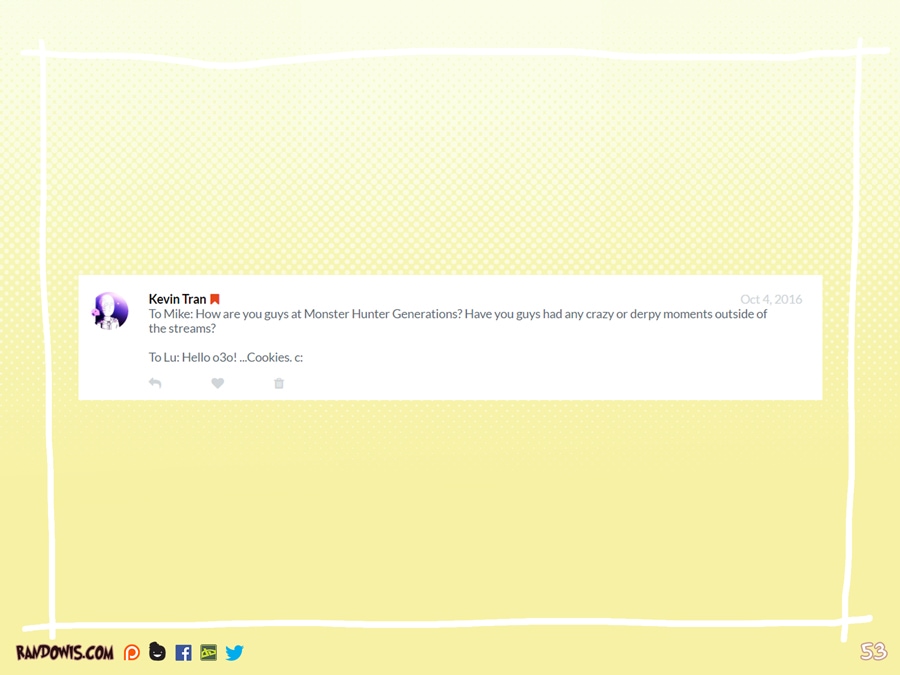Like the comment with the heart icon
Viewport: 900px width, 675px height.
[217, 383]
